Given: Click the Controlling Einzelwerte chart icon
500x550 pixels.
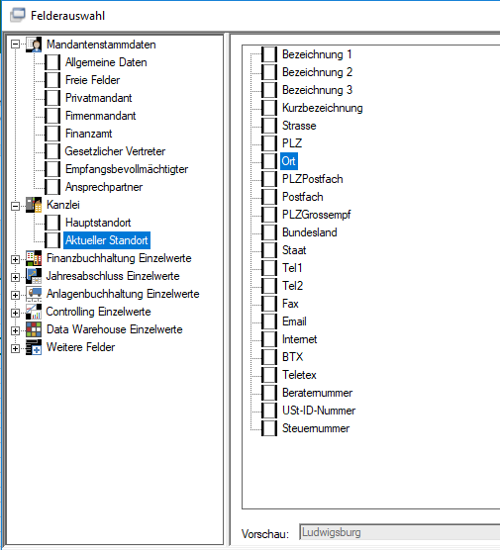Looking at the screenshot, I should point(34,312).
